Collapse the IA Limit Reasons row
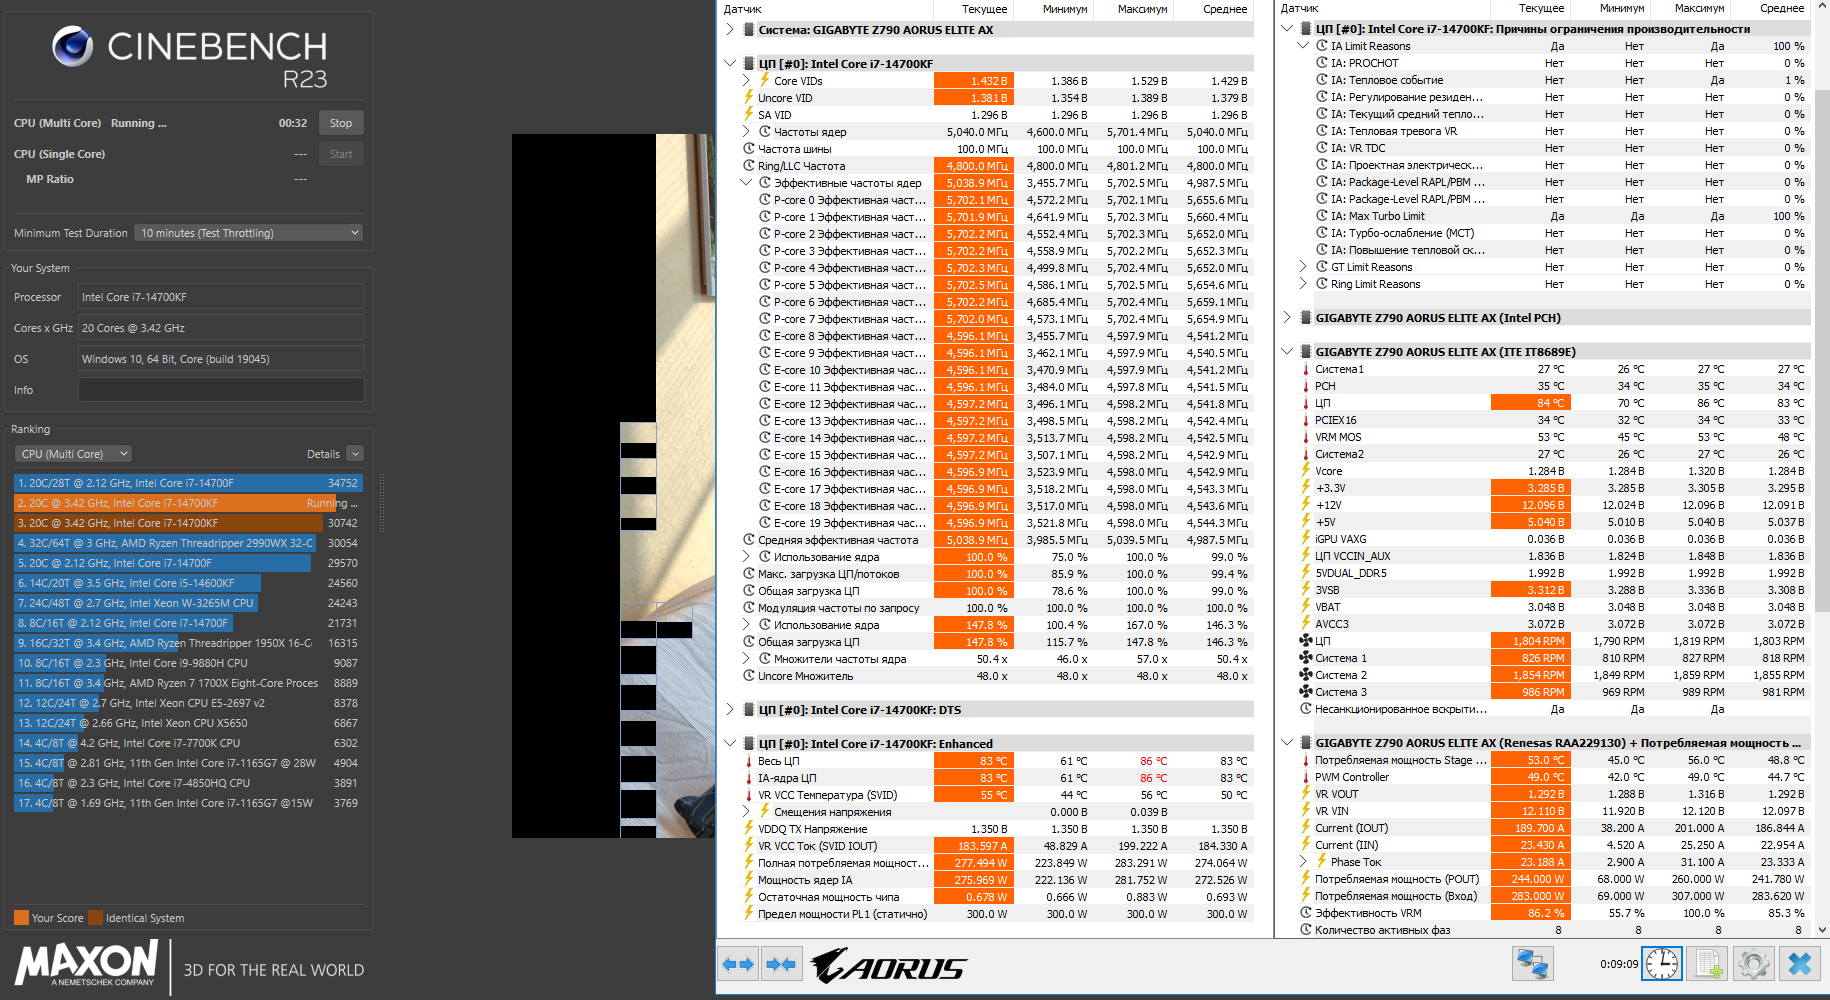 tap(1303, 45)
